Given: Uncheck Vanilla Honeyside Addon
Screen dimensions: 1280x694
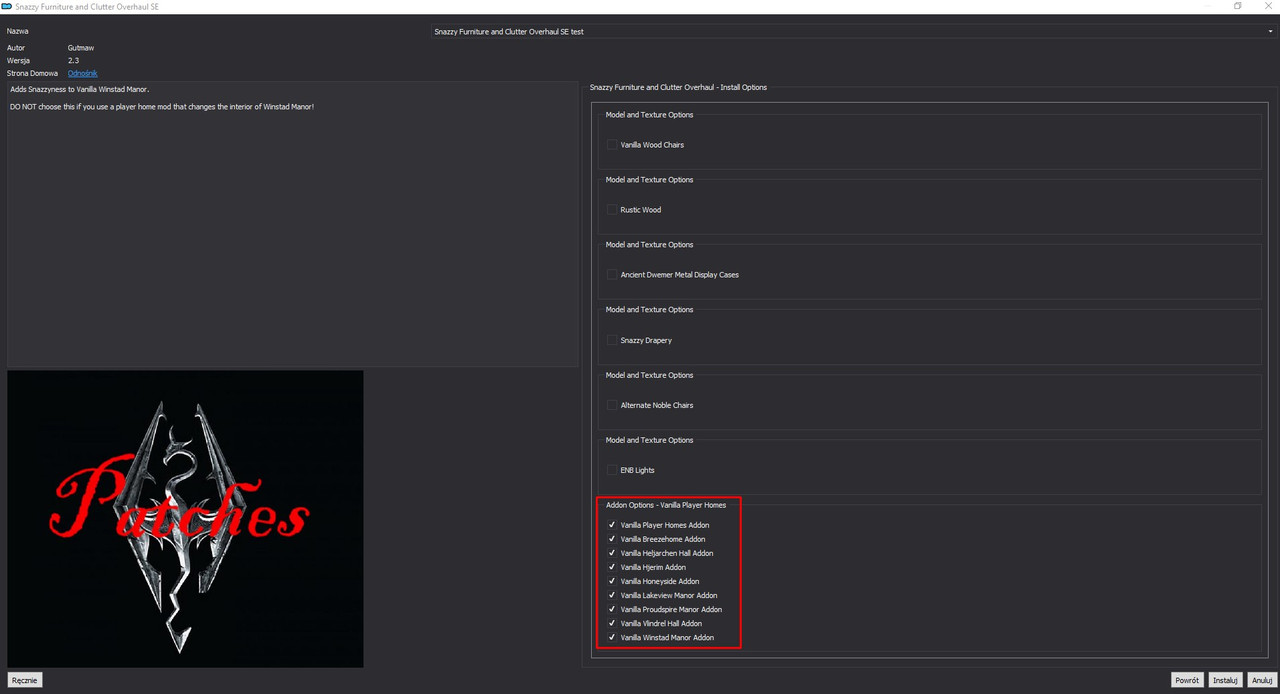Looking at the screenshot, I should coord(612,581).
